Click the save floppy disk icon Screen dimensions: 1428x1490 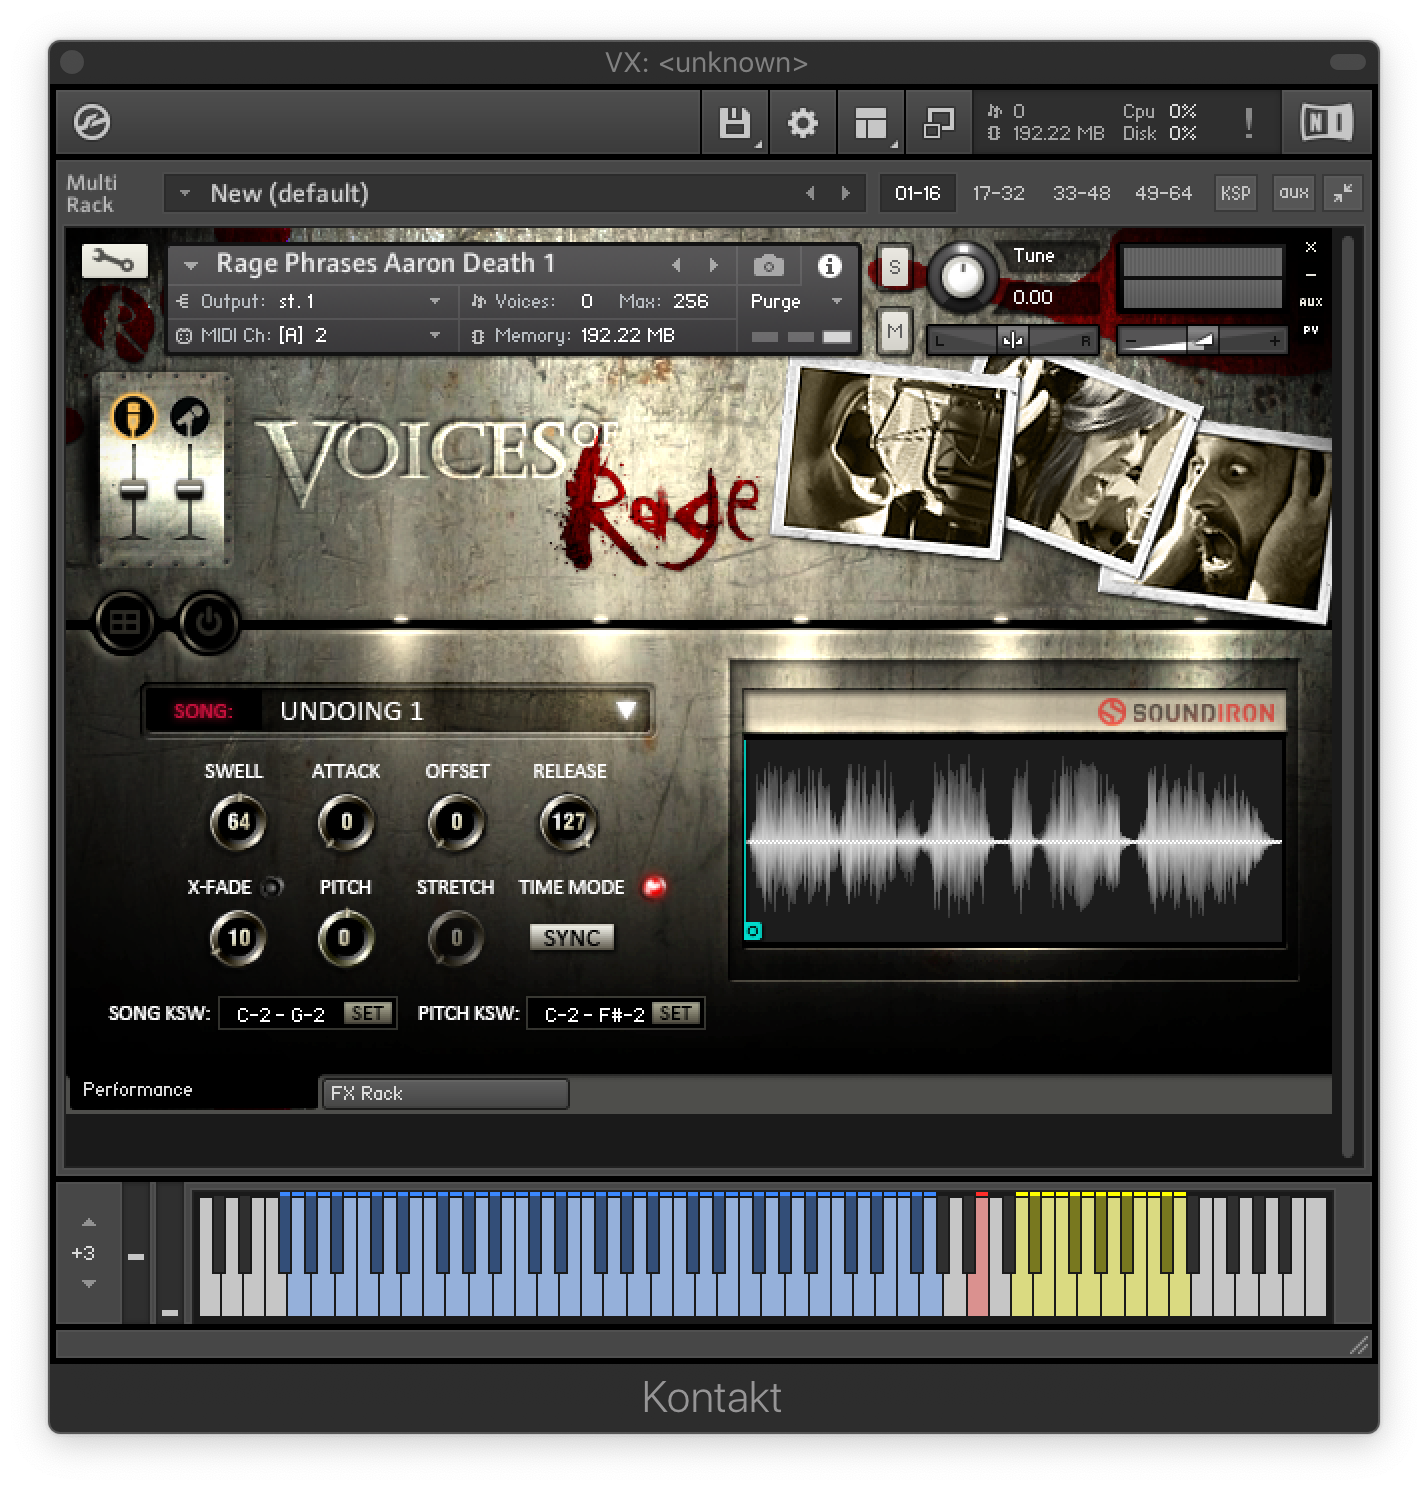pos(735,123)
